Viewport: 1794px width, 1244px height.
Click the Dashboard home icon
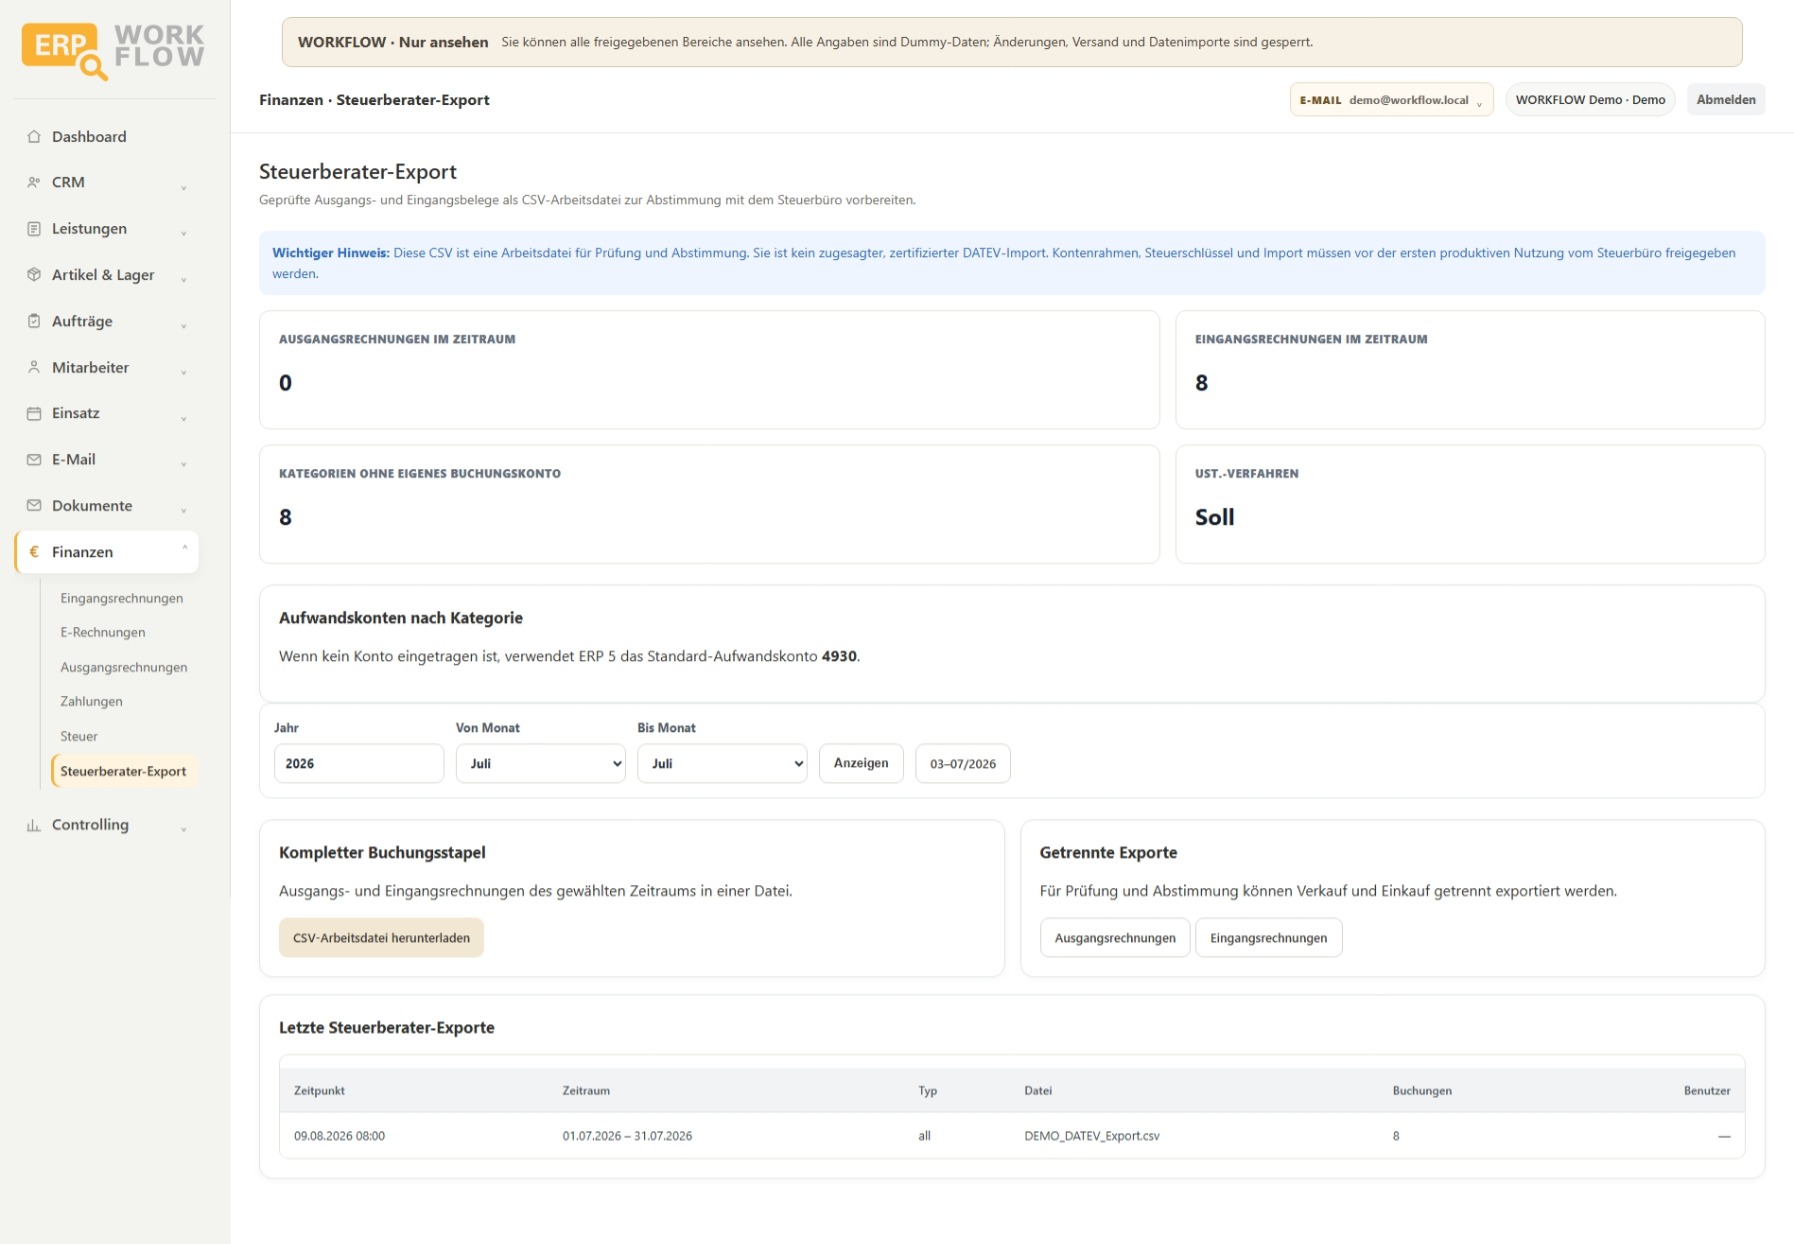pos(34,137)
